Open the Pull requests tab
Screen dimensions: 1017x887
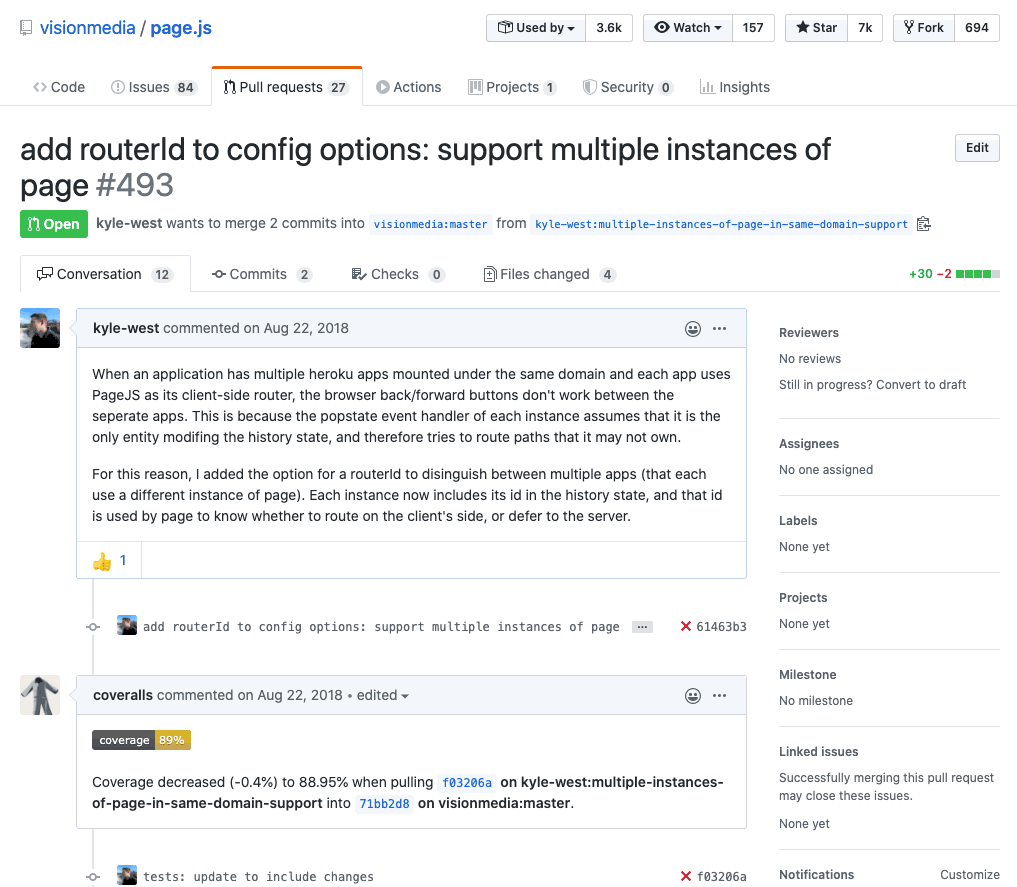point(287,87)
